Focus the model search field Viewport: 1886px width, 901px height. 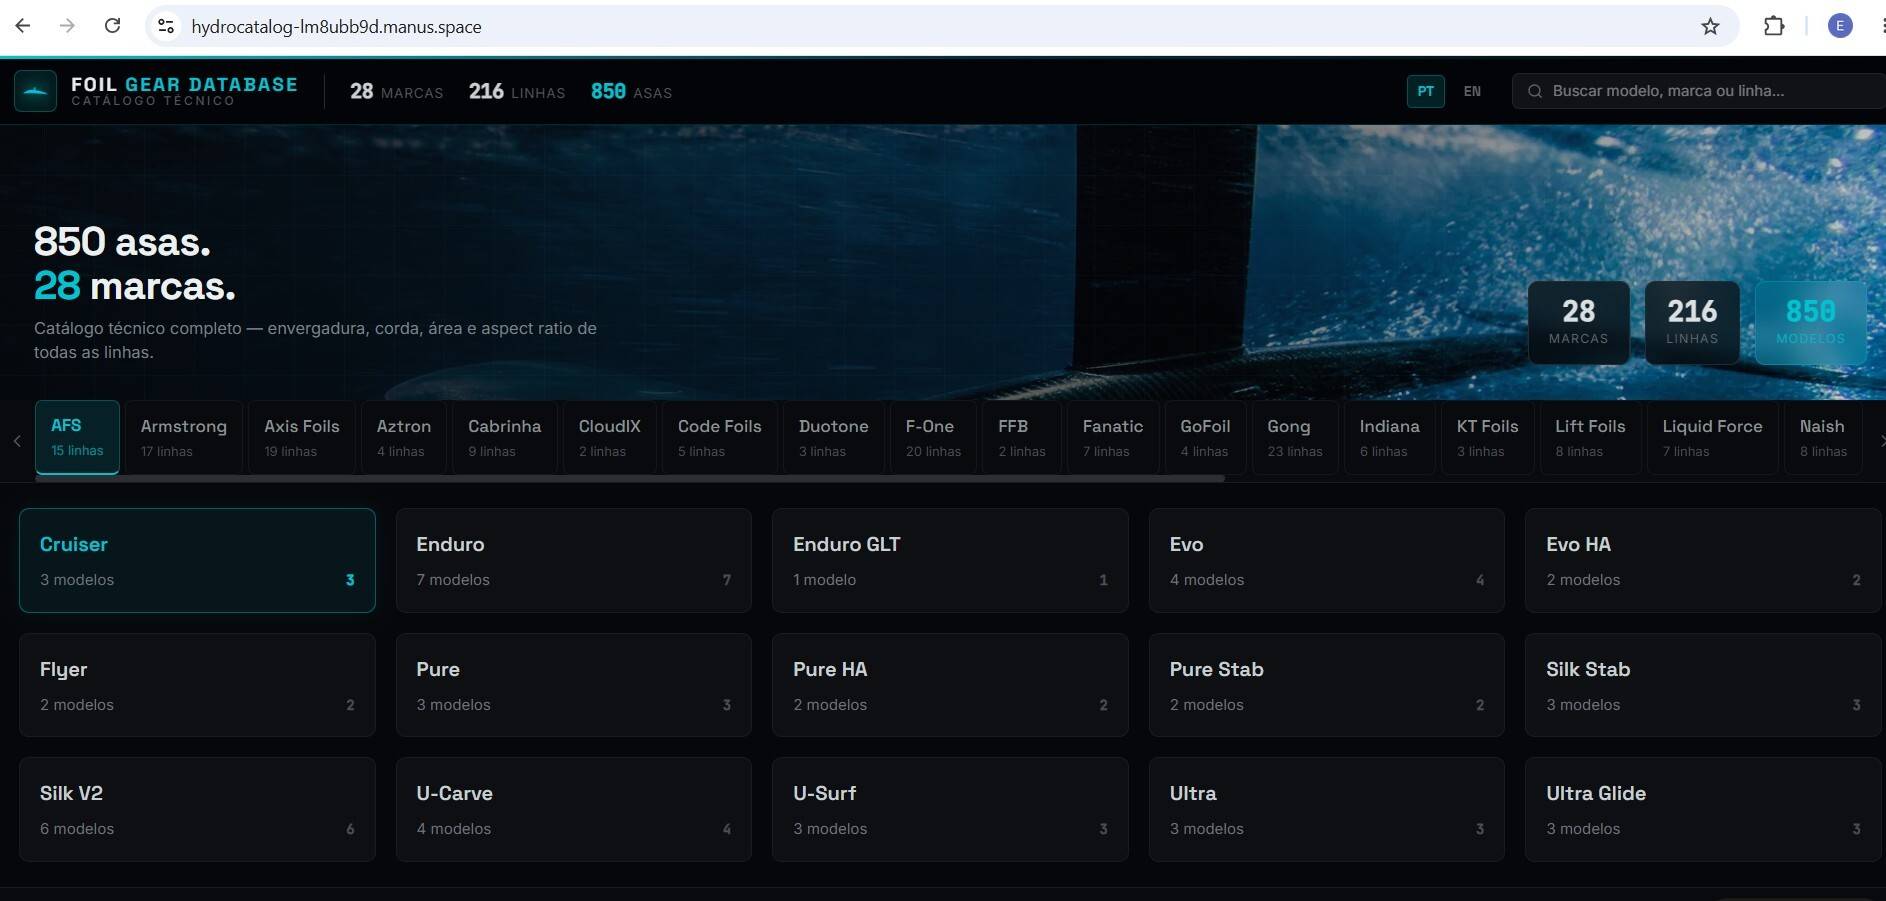[x=1699, y=91]
